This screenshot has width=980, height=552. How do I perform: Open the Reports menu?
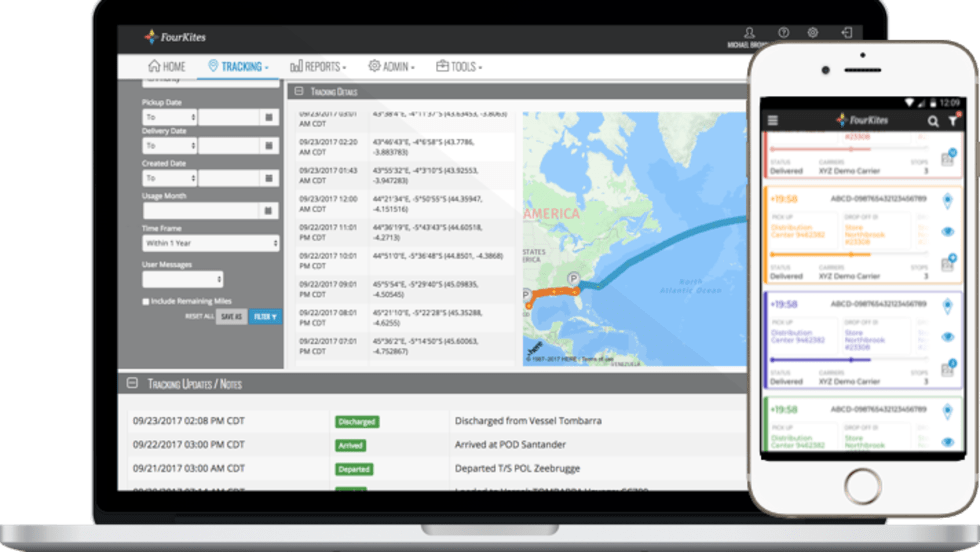[318, 67]
